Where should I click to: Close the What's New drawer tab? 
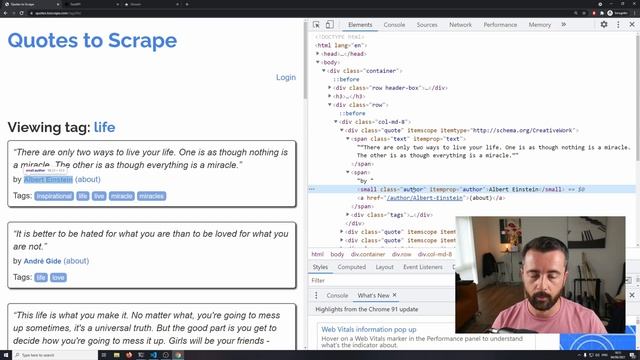(394, 295)
